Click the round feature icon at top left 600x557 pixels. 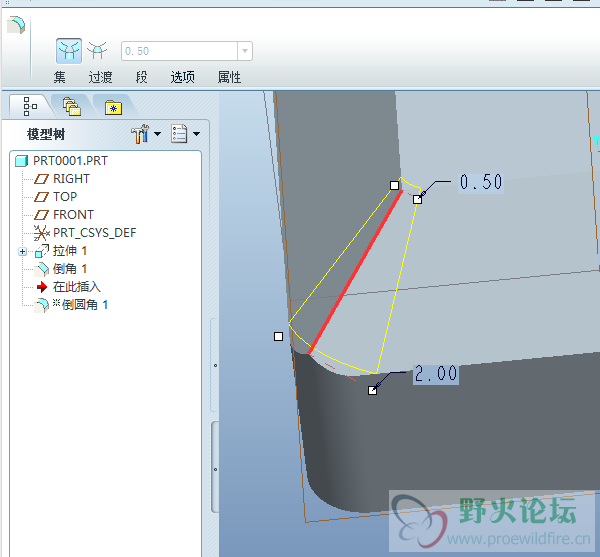[16, 25]
